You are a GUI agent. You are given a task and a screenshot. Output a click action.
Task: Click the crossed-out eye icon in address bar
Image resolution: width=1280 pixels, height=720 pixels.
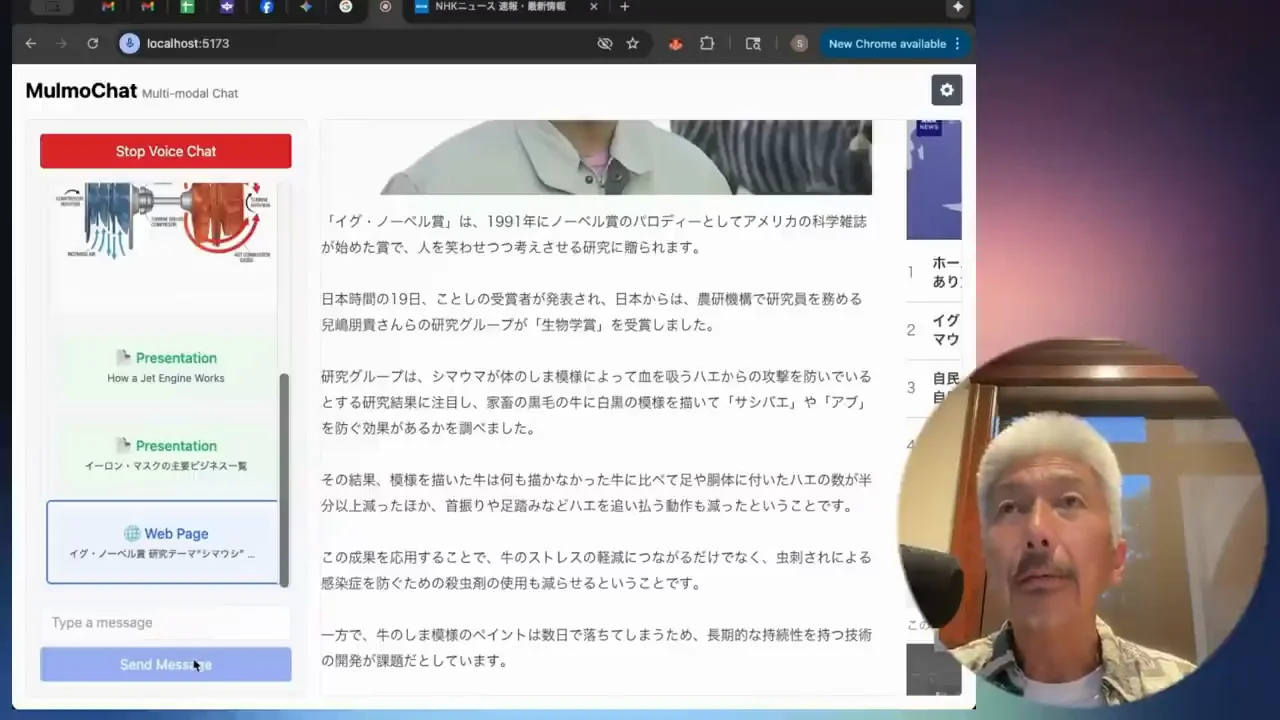[x=604, y=44]
